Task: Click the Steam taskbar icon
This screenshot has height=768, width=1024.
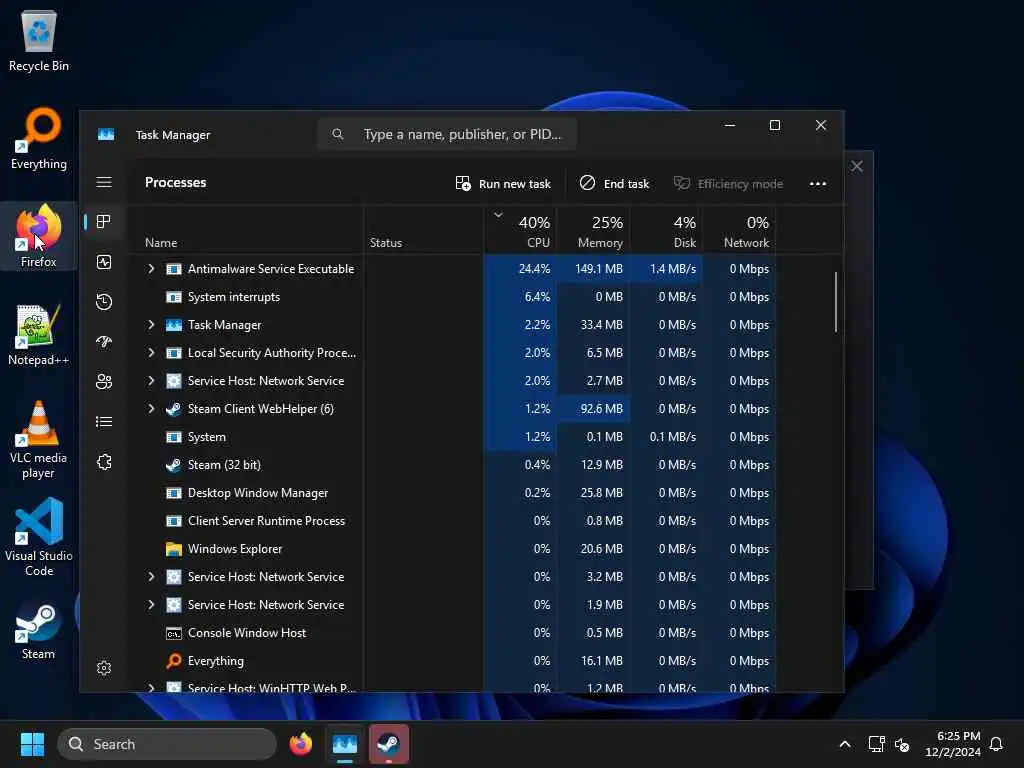Action: [x=389, y=744]
